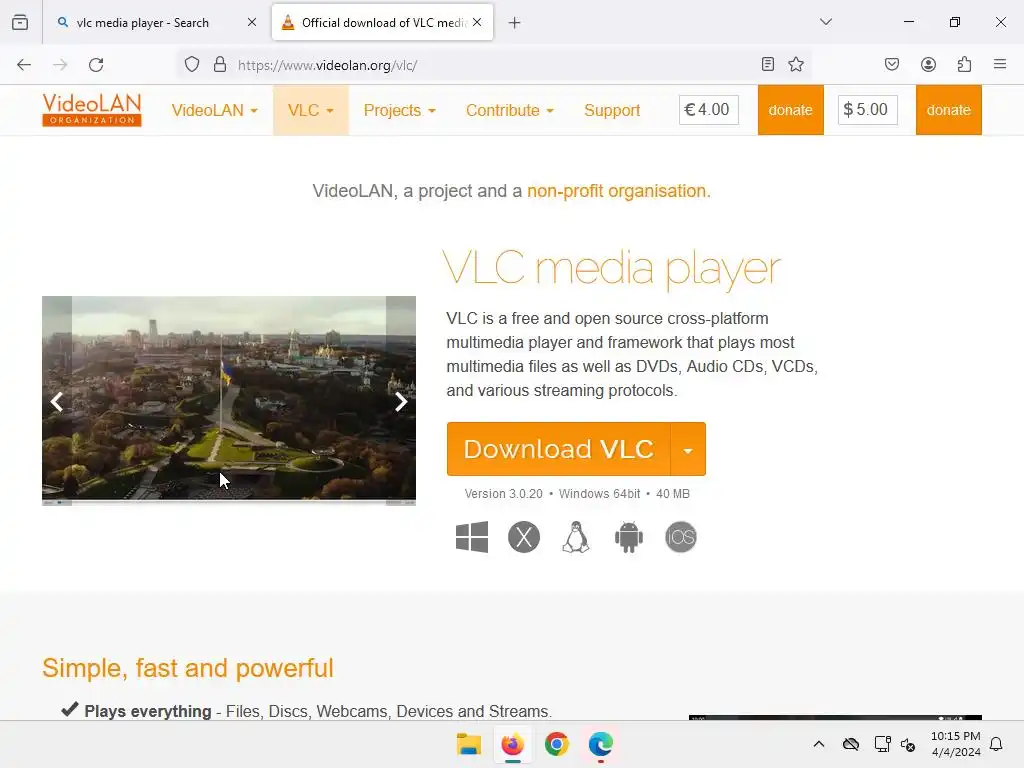The image size is (1024, 768).
Task: Click donate button next to dollar amount
Action: pyautogui.click(x=949, y=110)
